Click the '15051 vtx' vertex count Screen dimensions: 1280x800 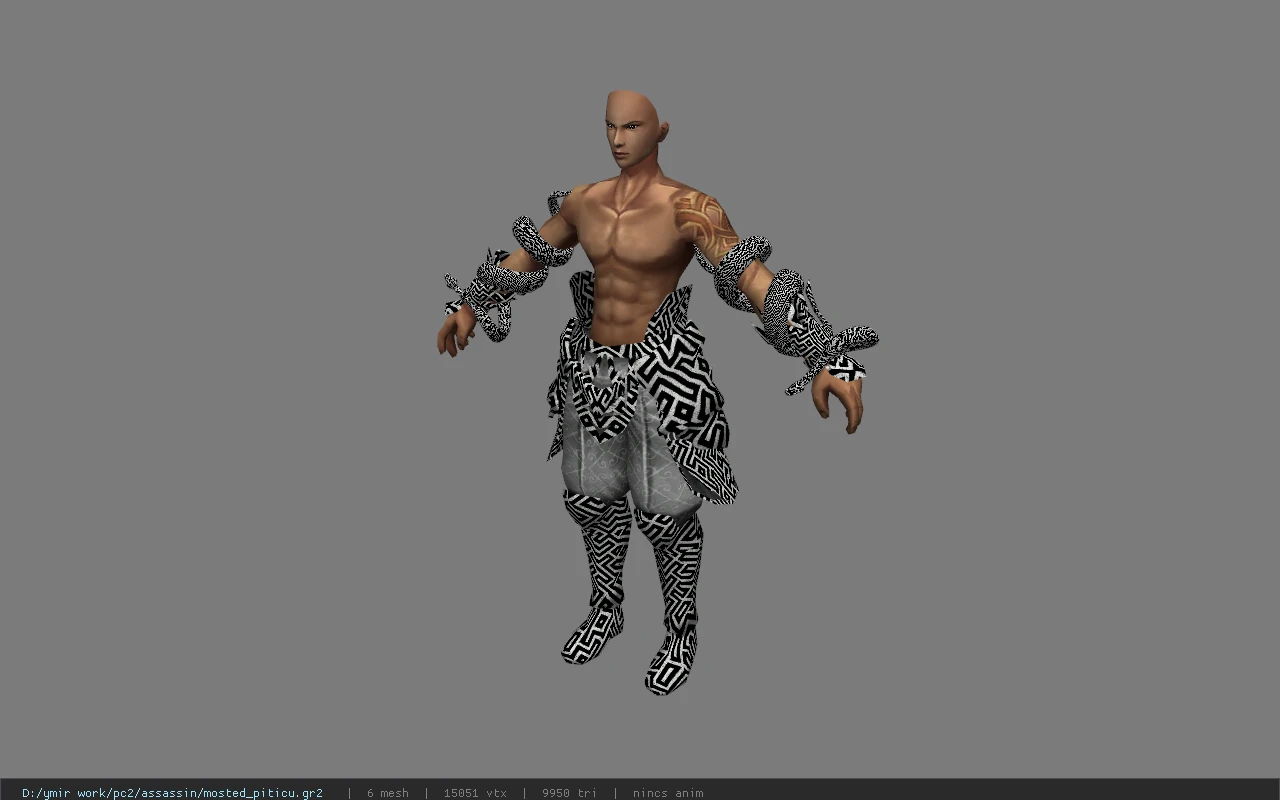tap(475, 793)
